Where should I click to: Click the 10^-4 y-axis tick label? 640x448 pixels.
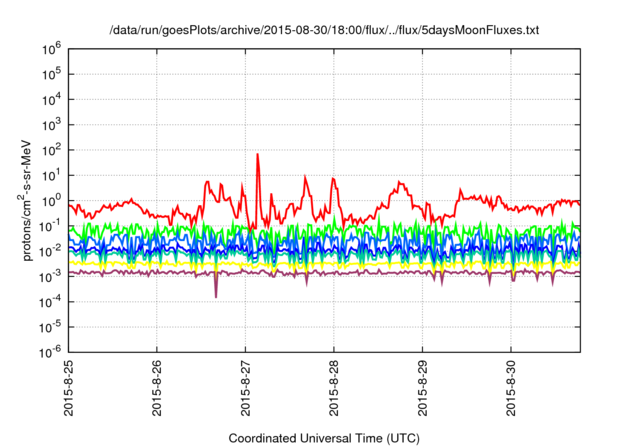coord(51,302)
